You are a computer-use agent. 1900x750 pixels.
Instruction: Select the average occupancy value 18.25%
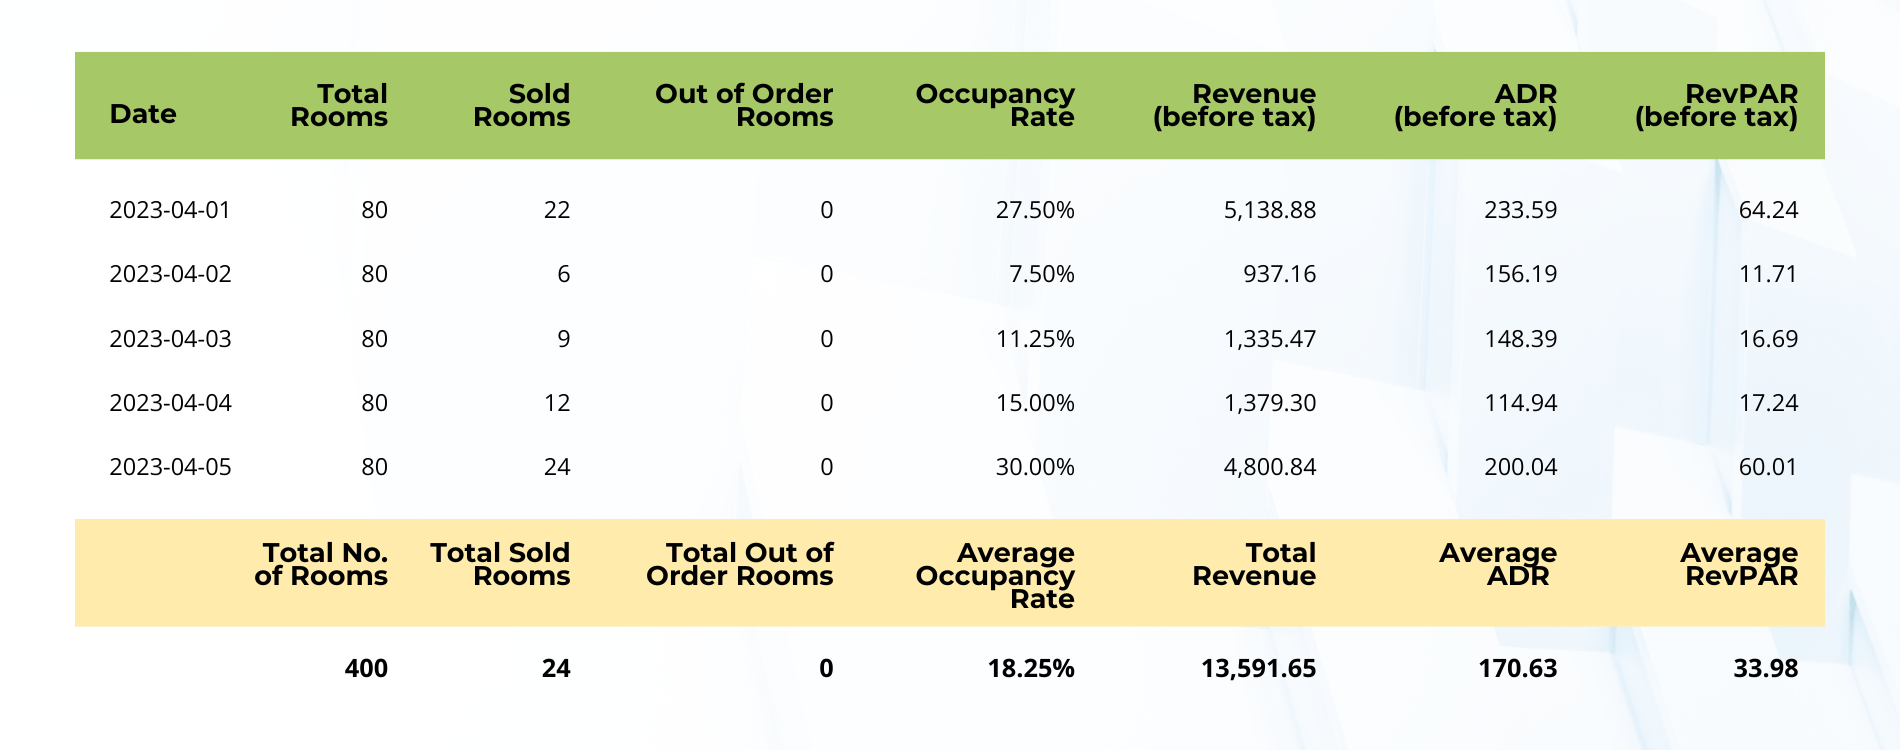pos(1031,668)
